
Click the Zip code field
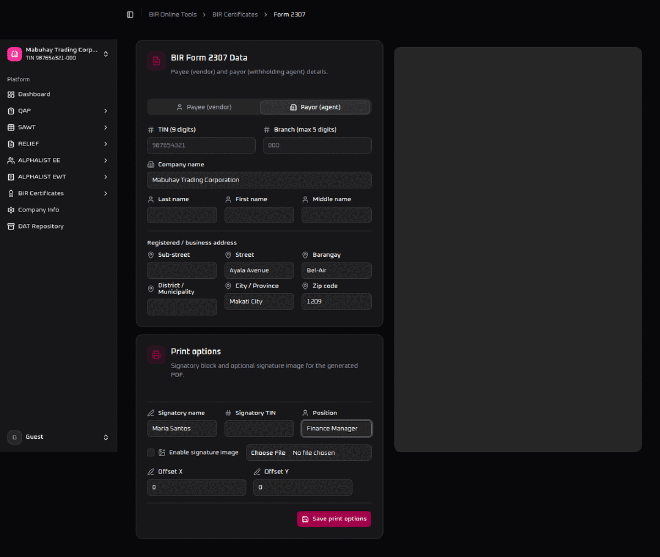336,301
